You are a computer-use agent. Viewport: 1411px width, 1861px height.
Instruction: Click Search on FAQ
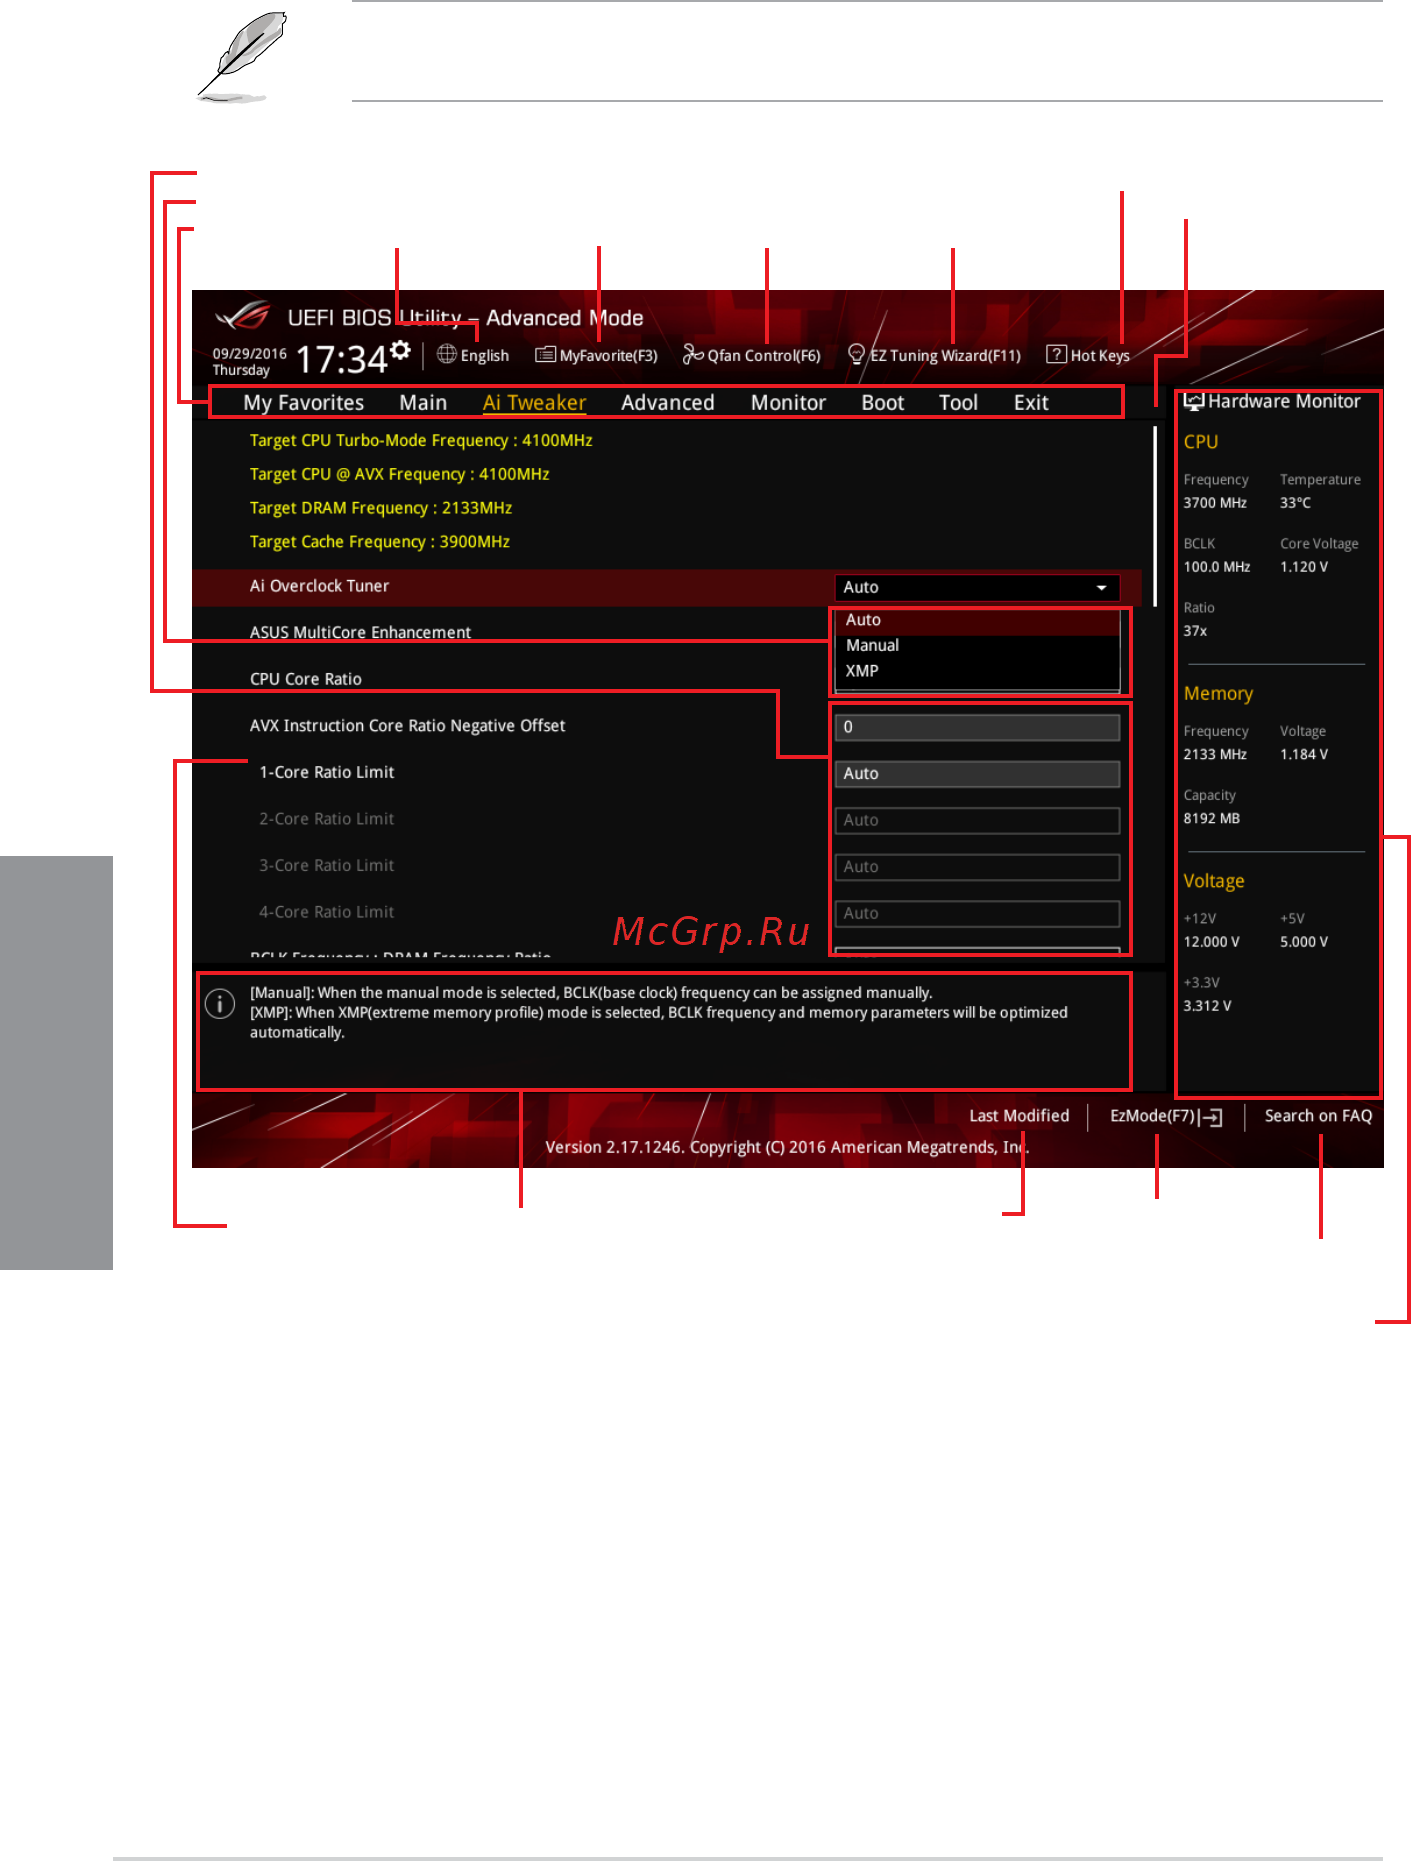coord(1318,1116)
